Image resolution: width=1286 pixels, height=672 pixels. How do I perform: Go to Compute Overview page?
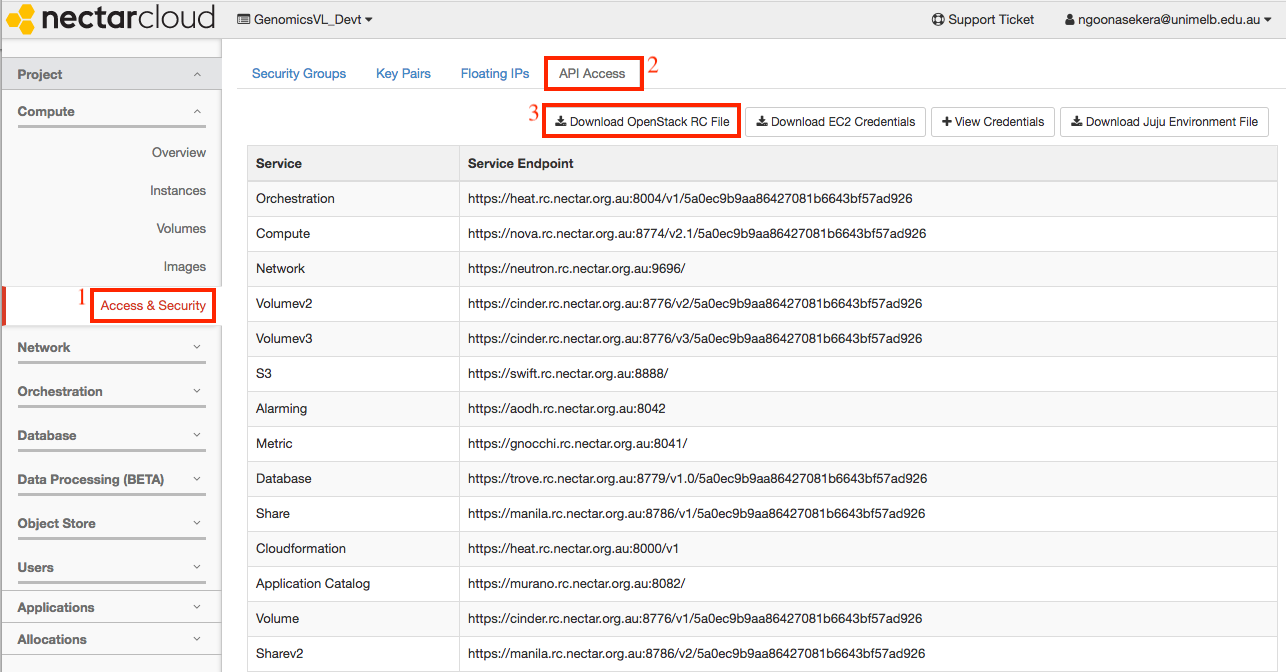(179, 153)
